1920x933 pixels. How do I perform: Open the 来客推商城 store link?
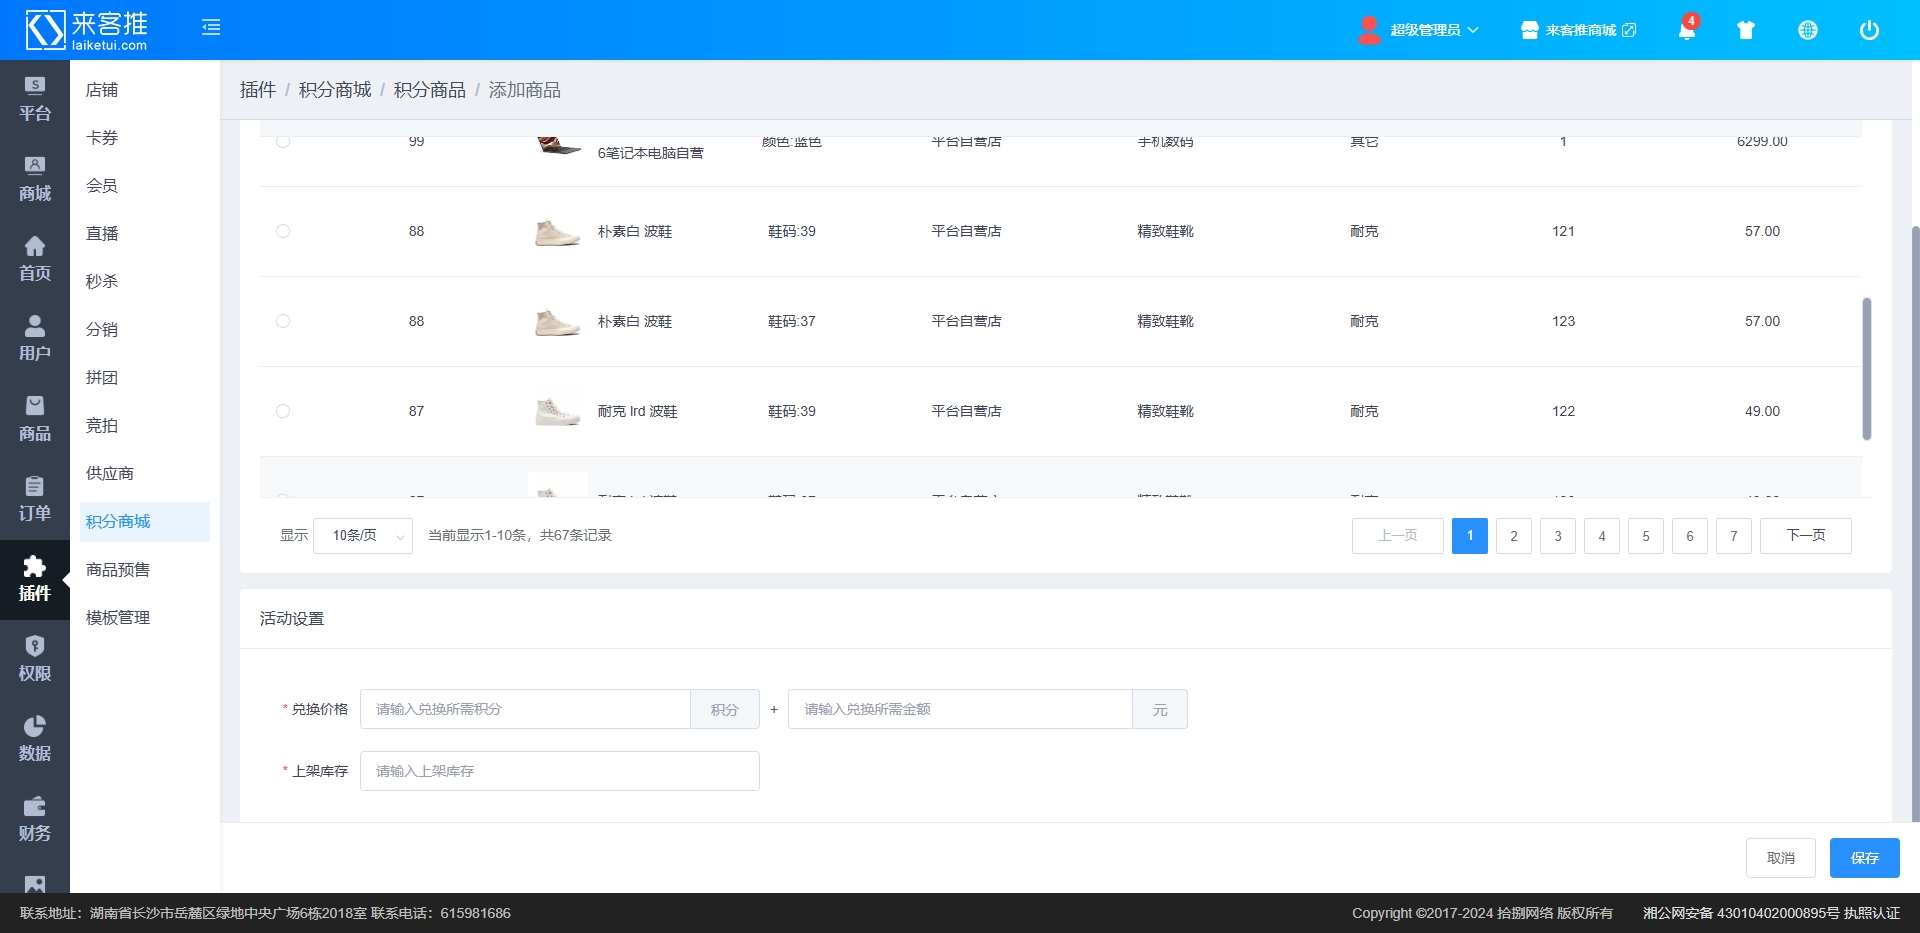[1579, 30]
